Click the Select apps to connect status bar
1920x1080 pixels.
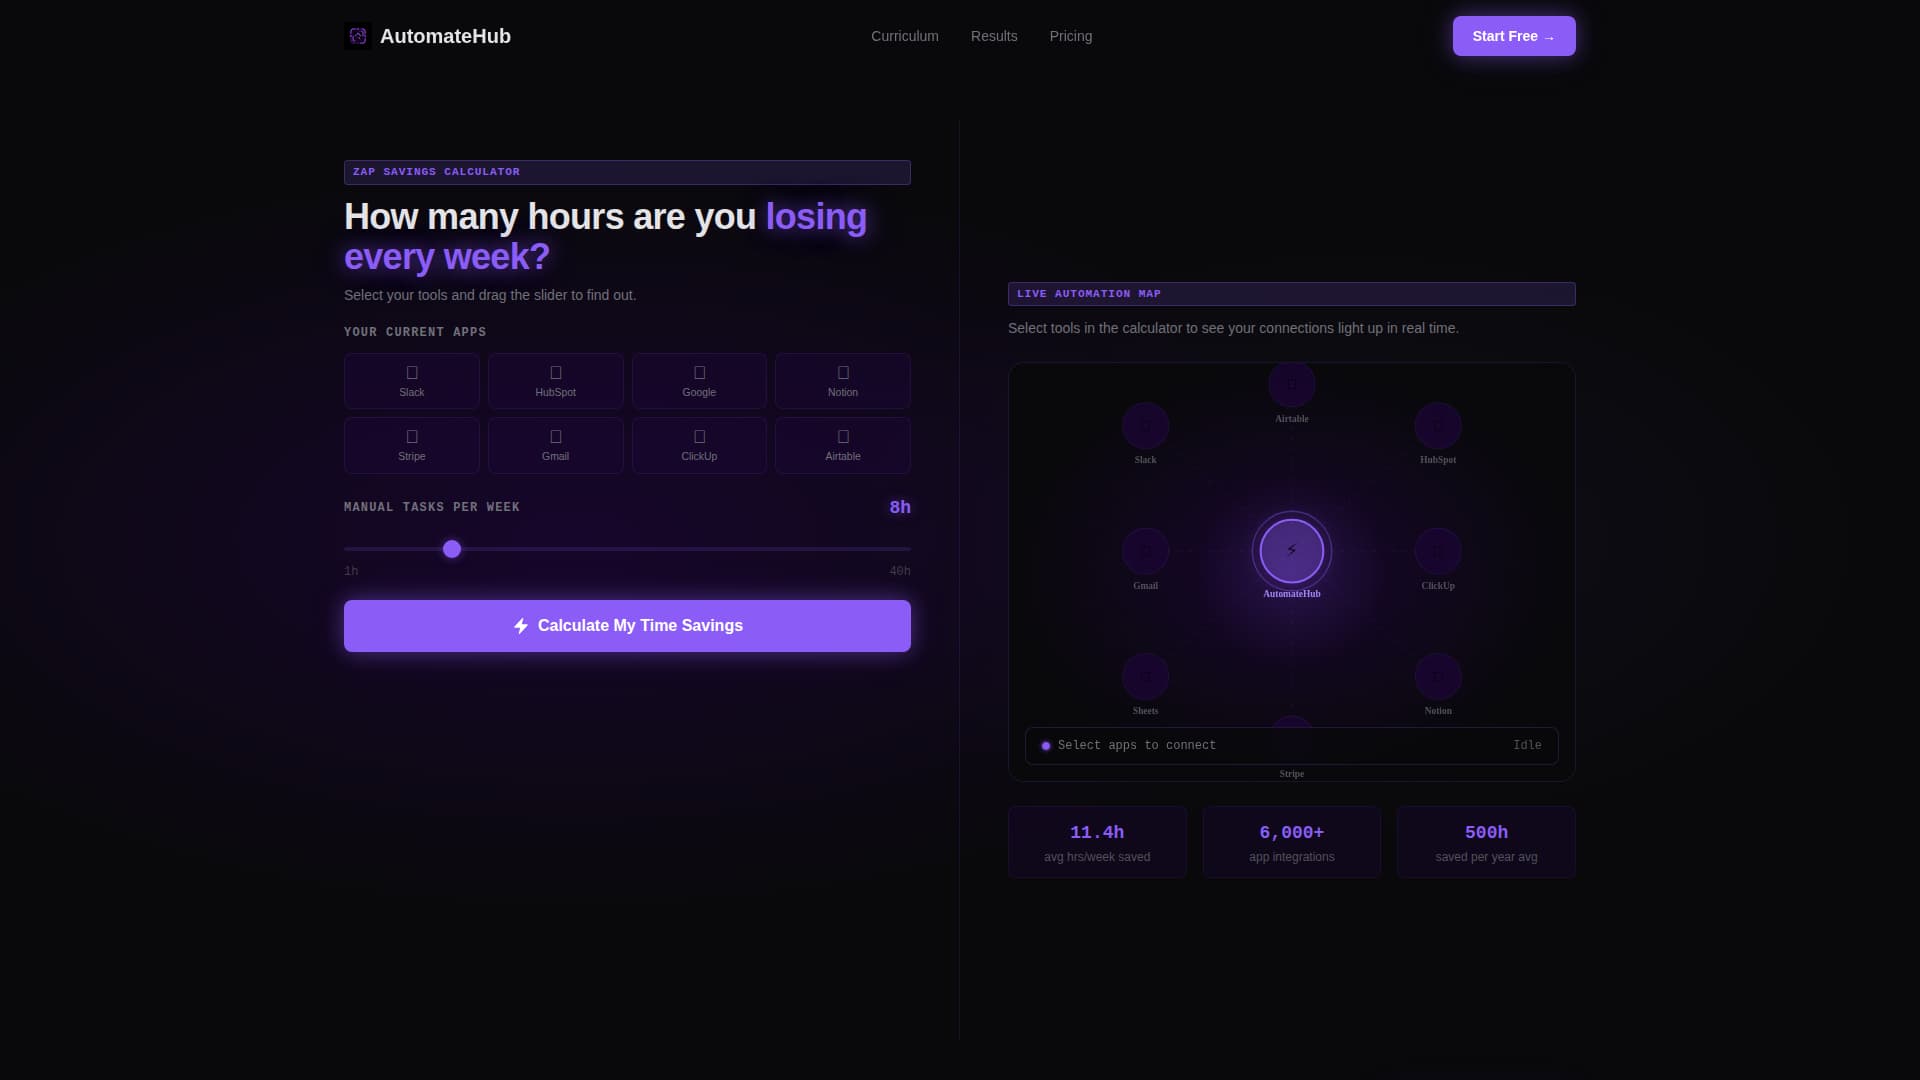pos(1291,745)
